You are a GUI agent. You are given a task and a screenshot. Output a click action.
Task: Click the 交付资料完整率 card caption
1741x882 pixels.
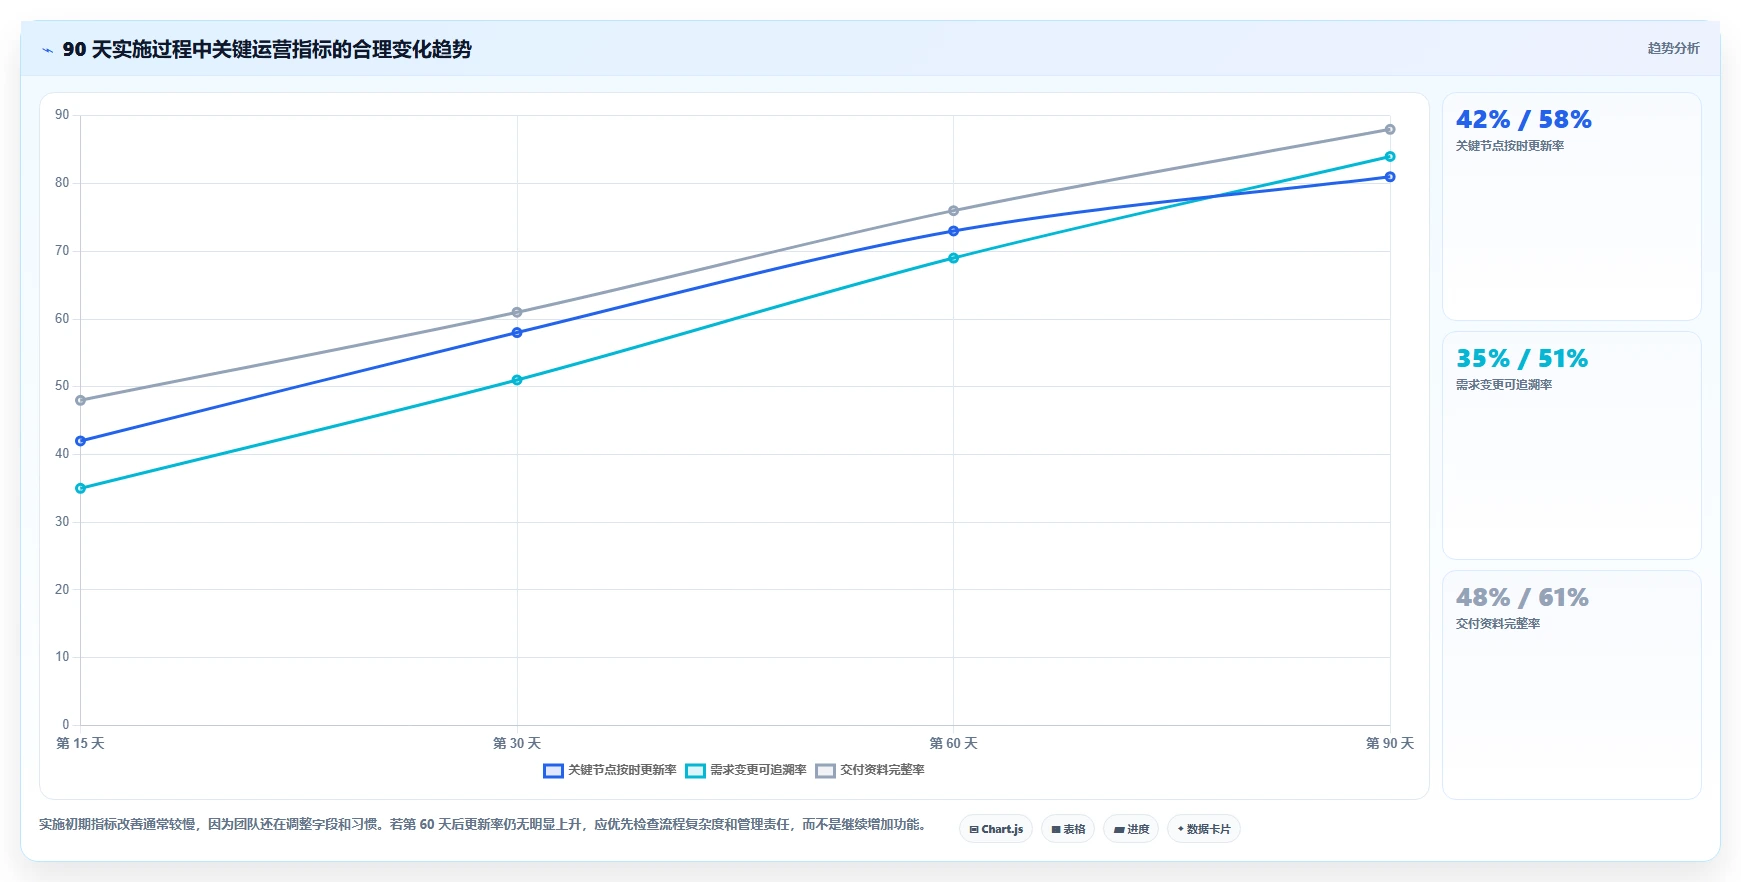(1498, 624)
